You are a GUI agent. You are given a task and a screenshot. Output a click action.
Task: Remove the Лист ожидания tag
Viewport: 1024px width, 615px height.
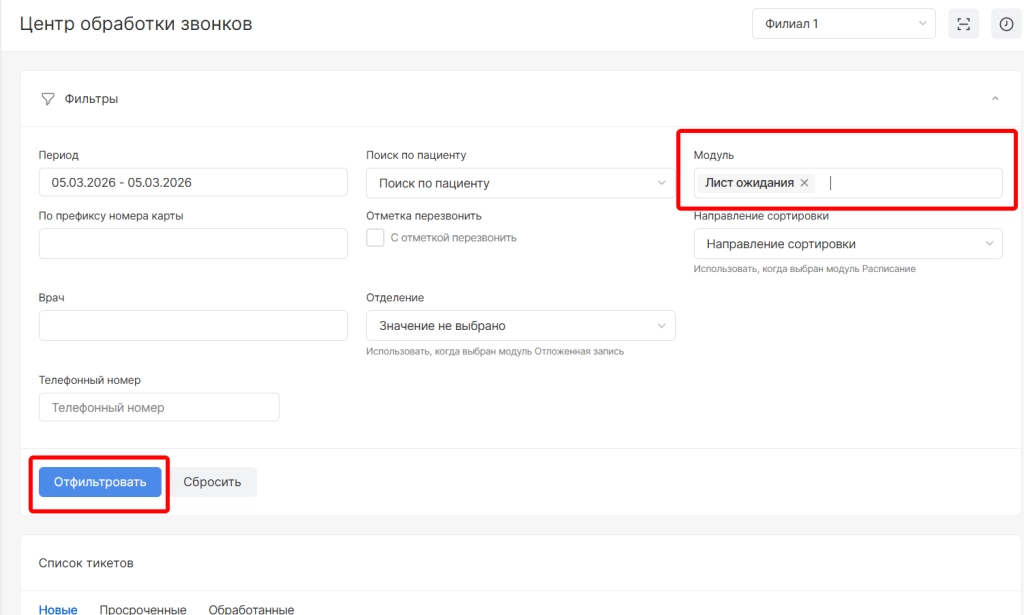pyautogui.click(x=804, y=183)
